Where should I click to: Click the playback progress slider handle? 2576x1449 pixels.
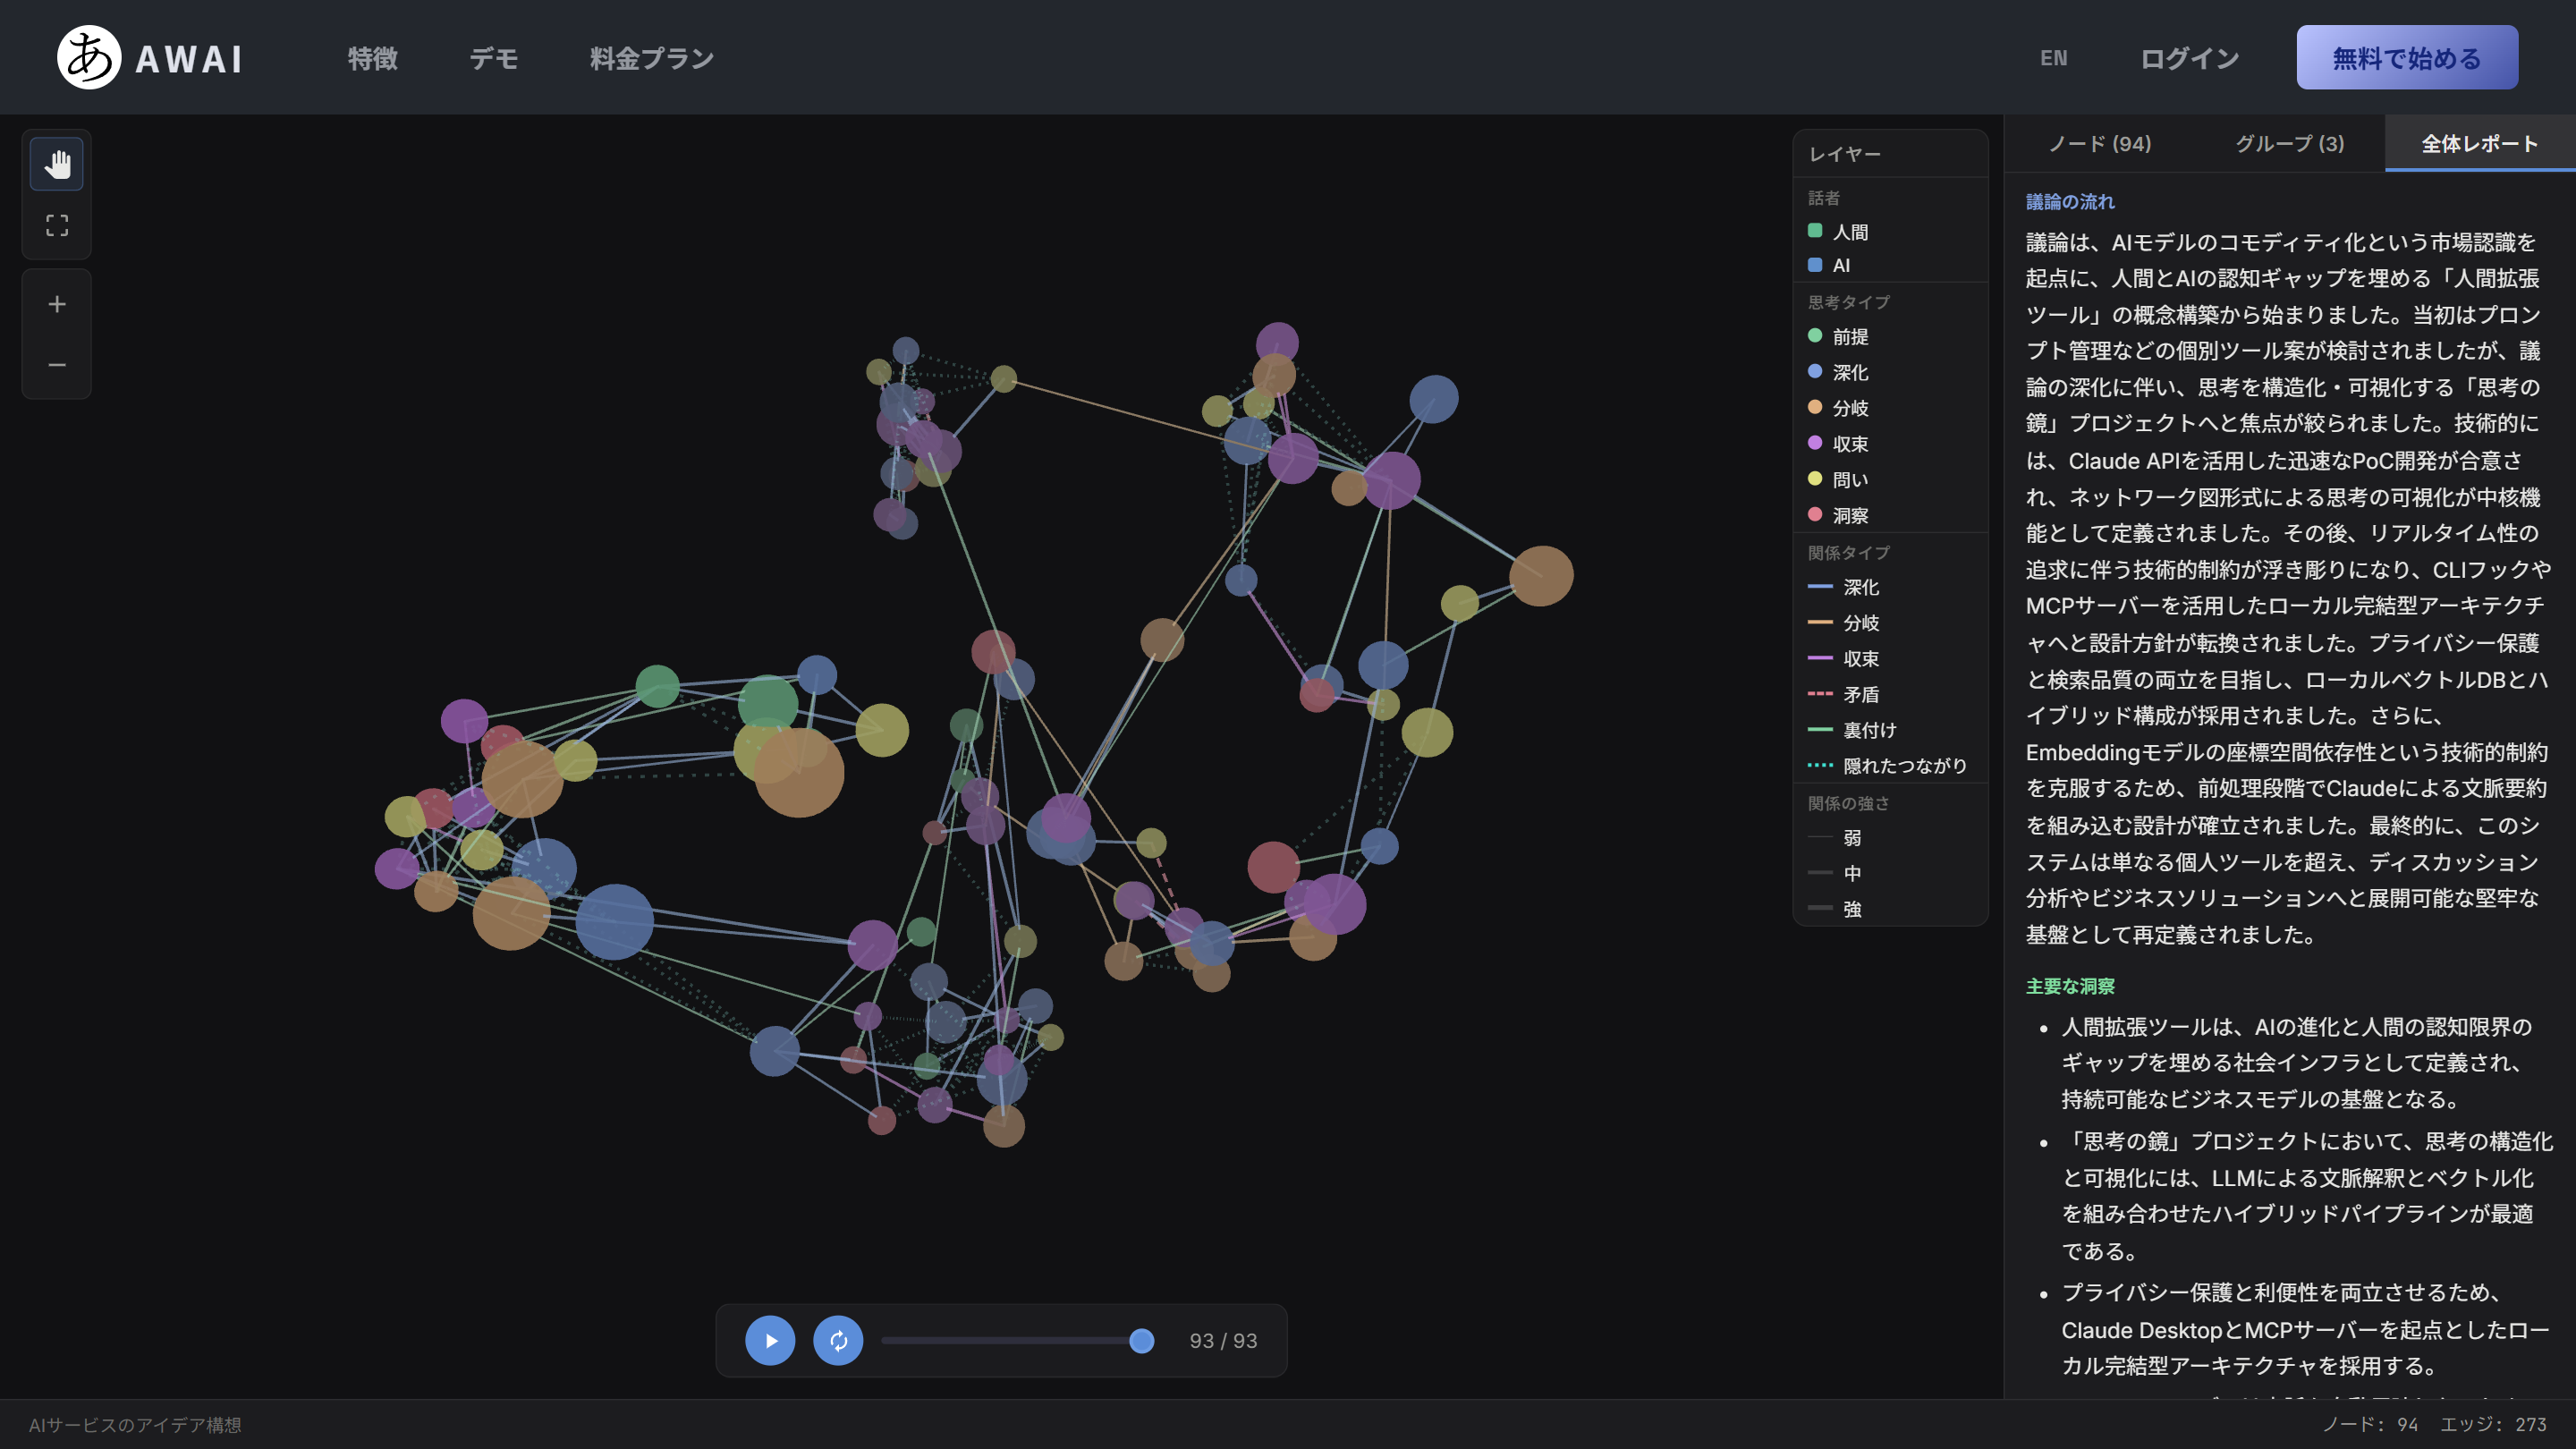point(1141,1341)
